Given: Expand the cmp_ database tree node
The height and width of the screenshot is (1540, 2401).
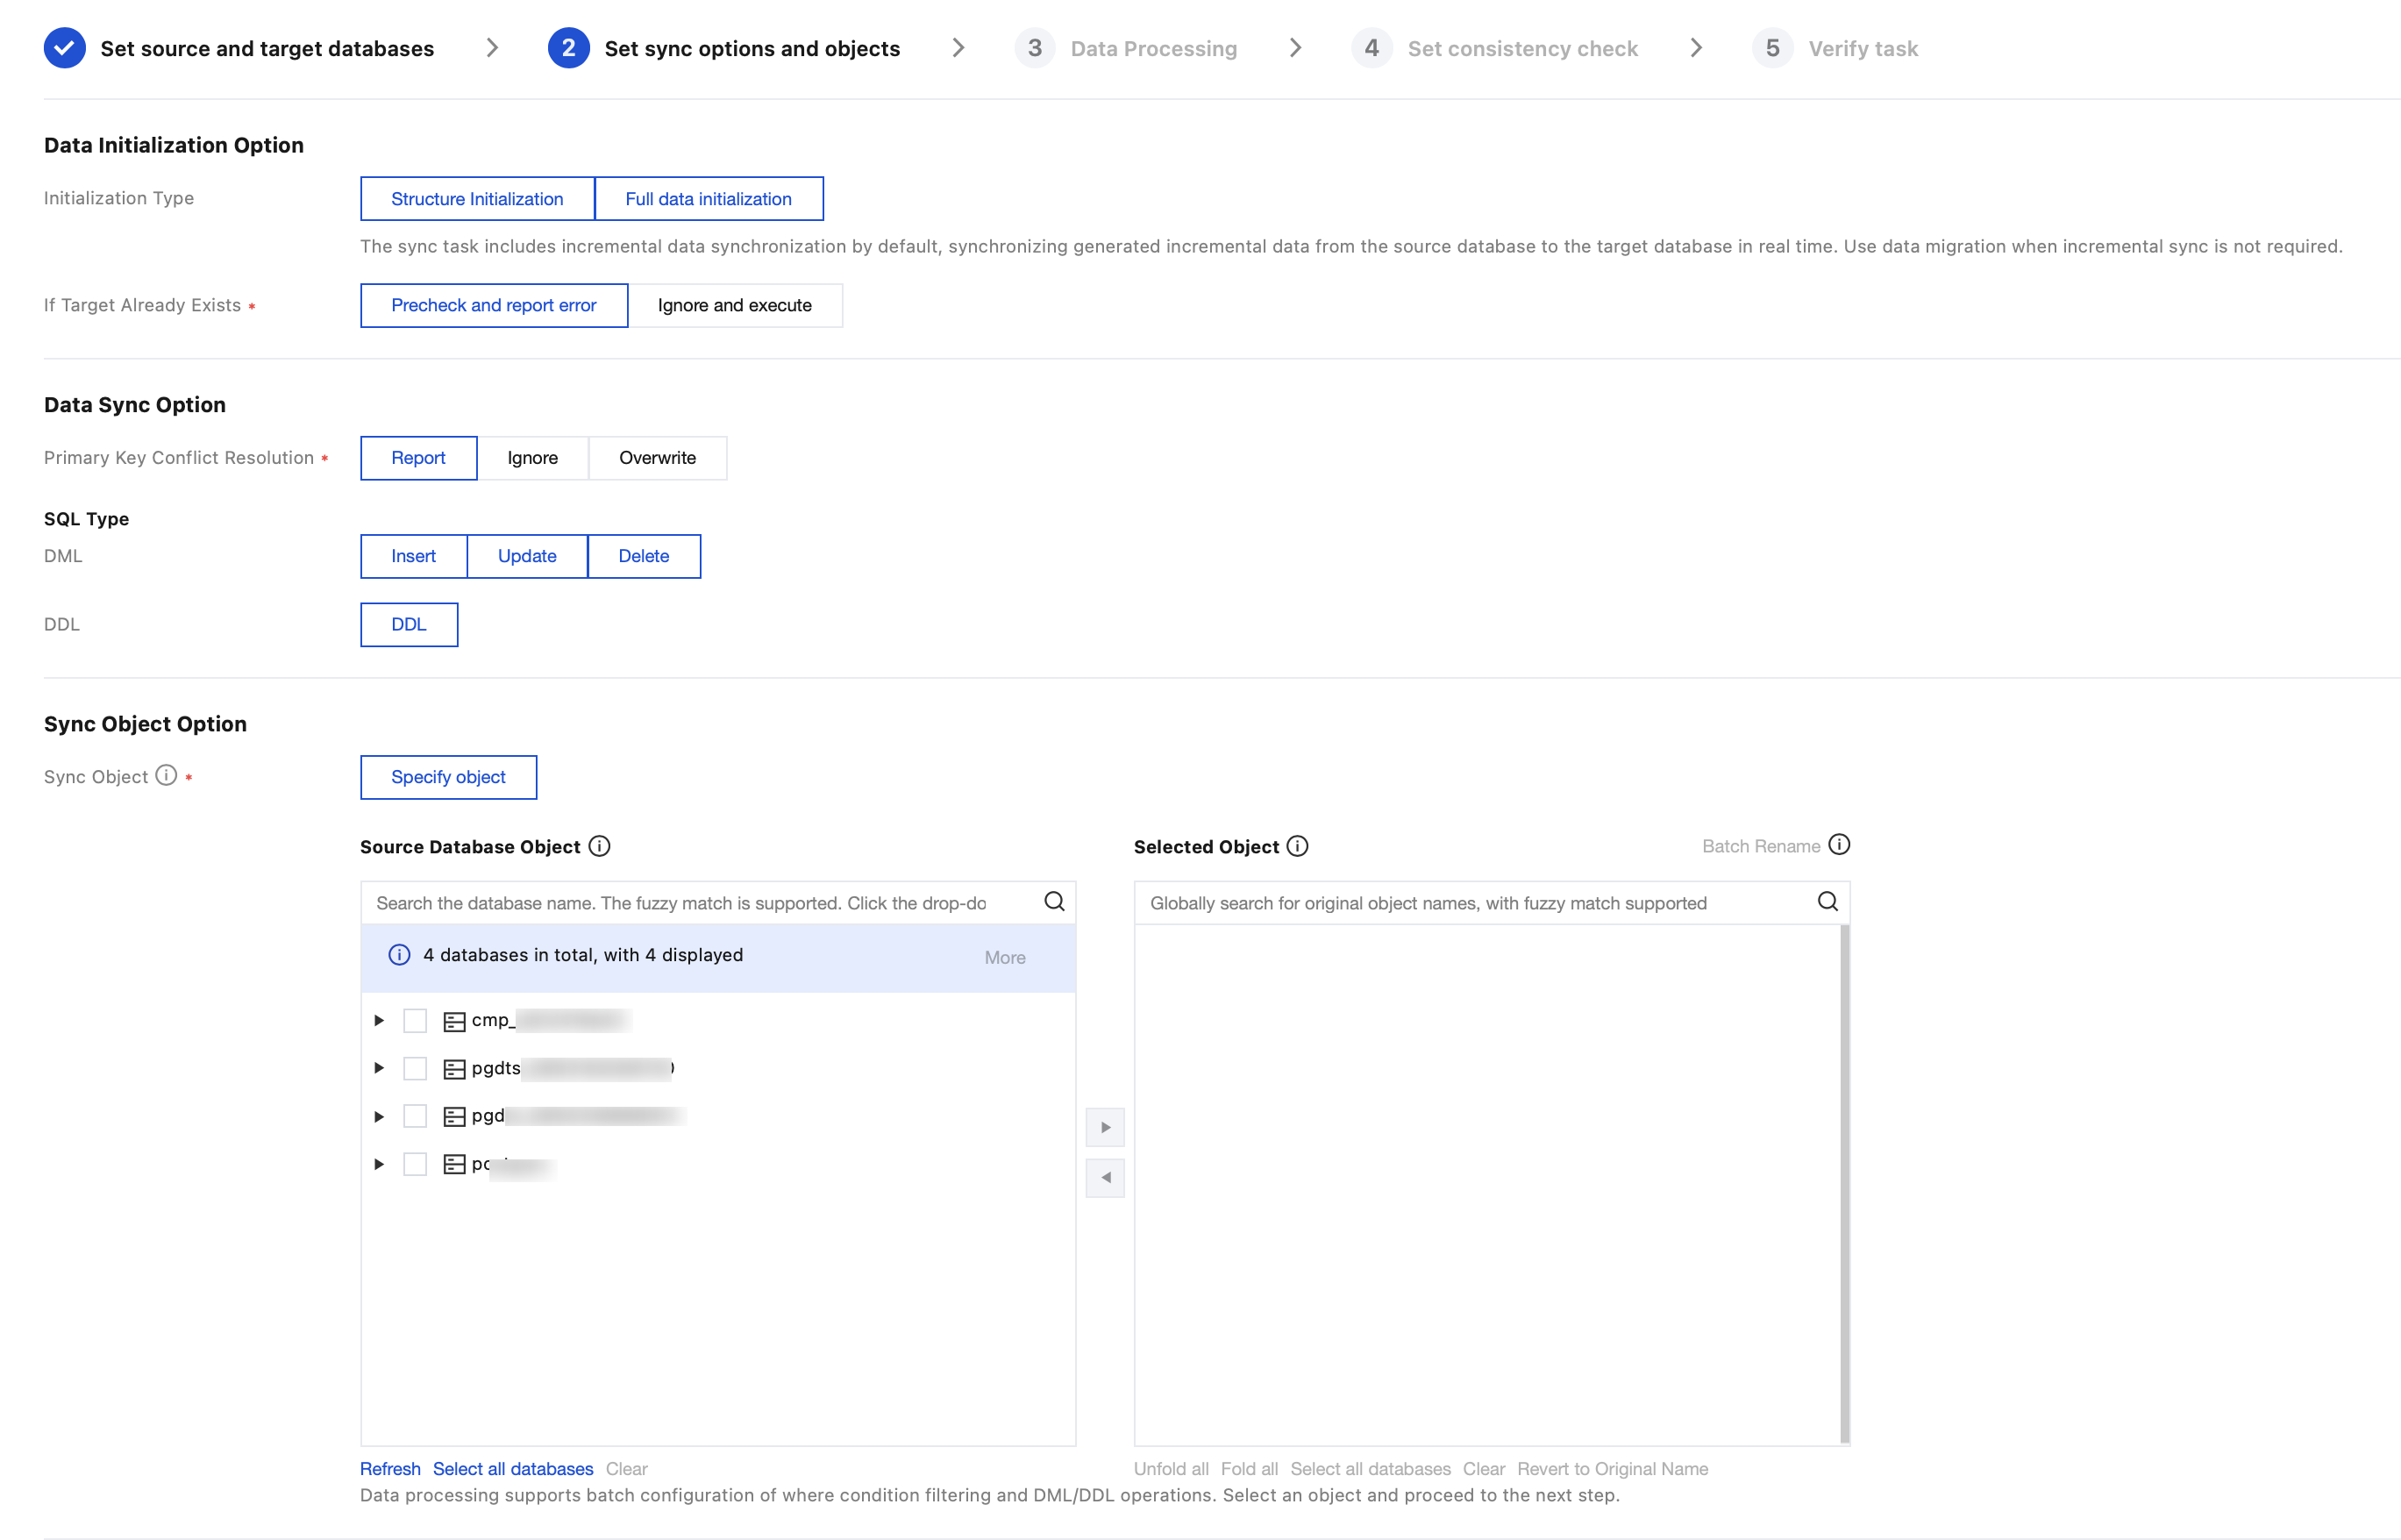Looking at the screenshot, I should [x=379, y=1020].
